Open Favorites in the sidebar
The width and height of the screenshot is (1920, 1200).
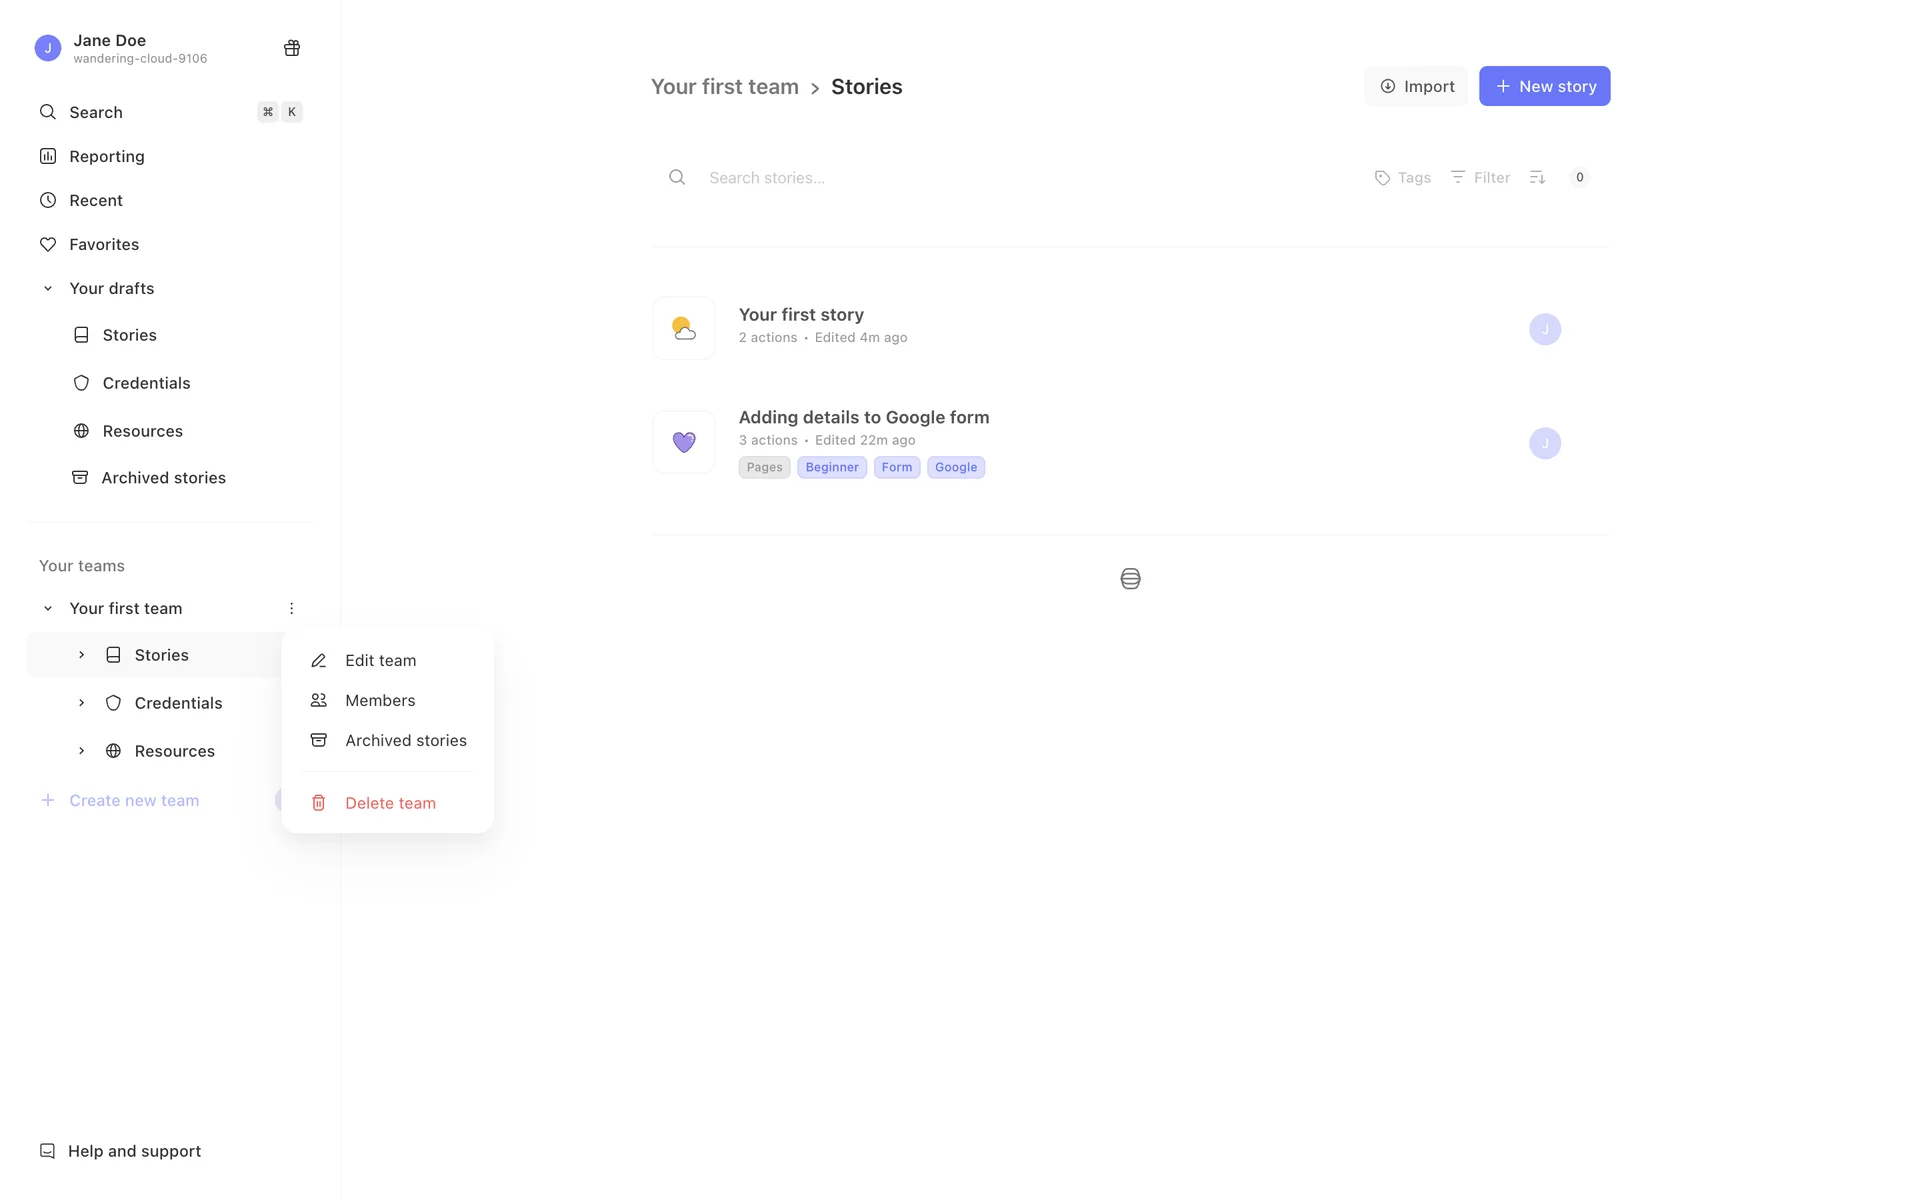point(103,244)
